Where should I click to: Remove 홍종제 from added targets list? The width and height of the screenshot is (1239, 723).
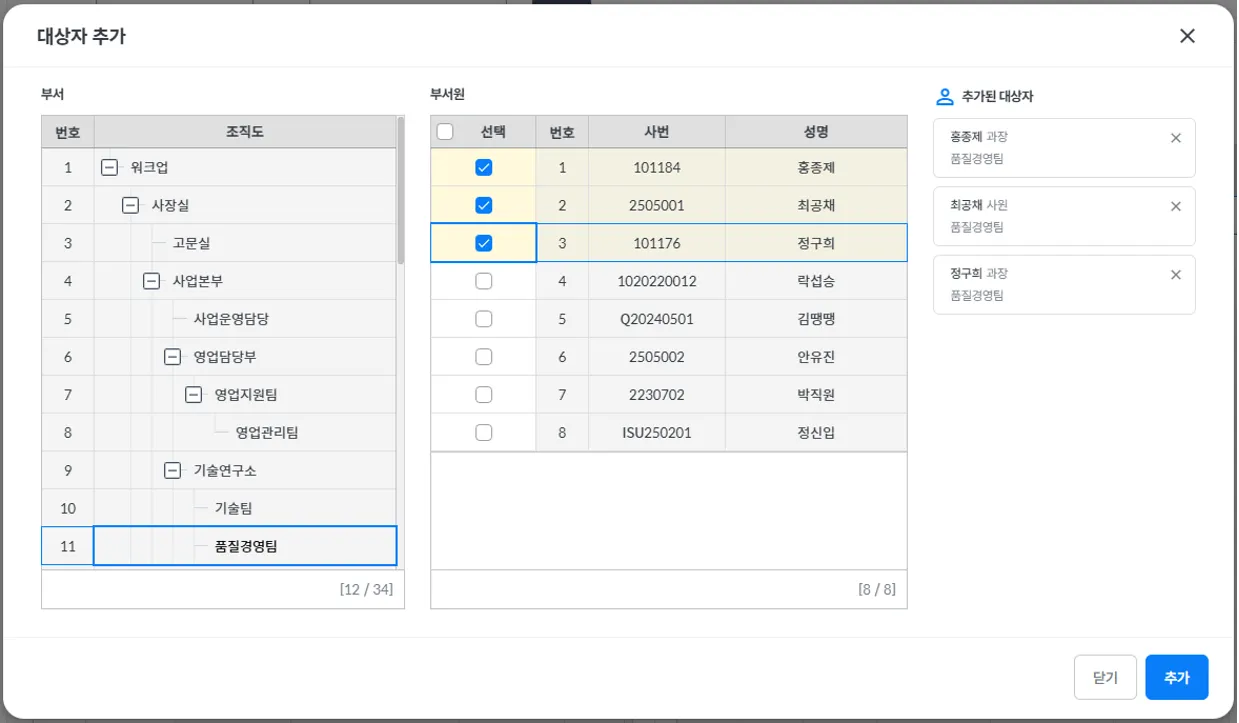[1175, 138]
